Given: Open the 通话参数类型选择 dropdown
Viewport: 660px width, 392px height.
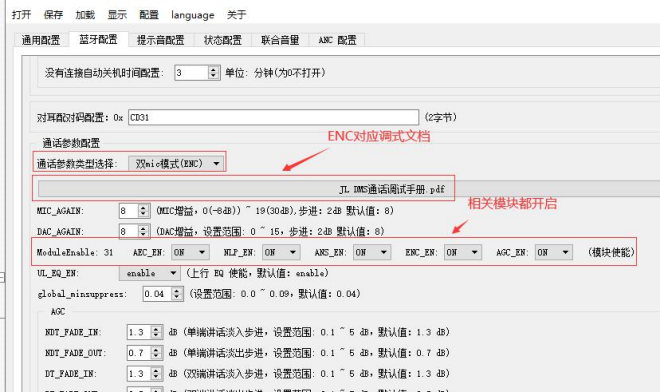Looking at the screenshot, I should coord(177,163).
